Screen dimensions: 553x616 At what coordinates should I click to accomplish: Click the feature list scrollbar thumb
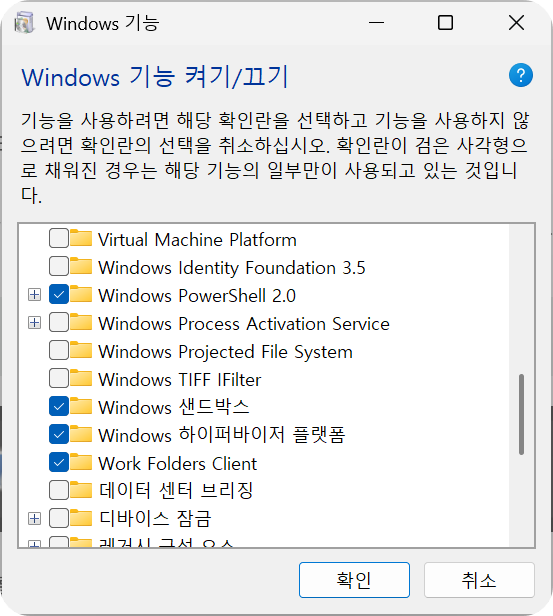coord(522,414)
